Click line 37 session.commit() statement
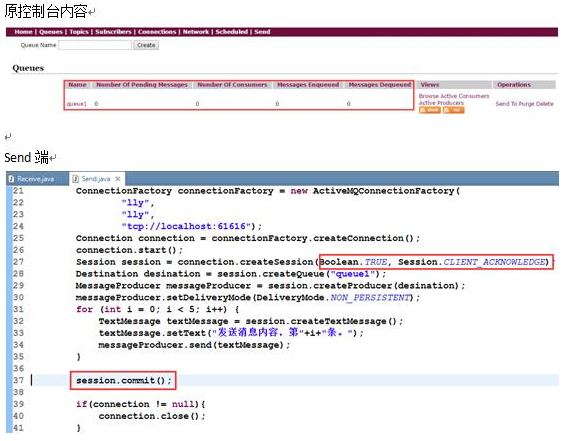575x441 pixels. coord(124,381)
